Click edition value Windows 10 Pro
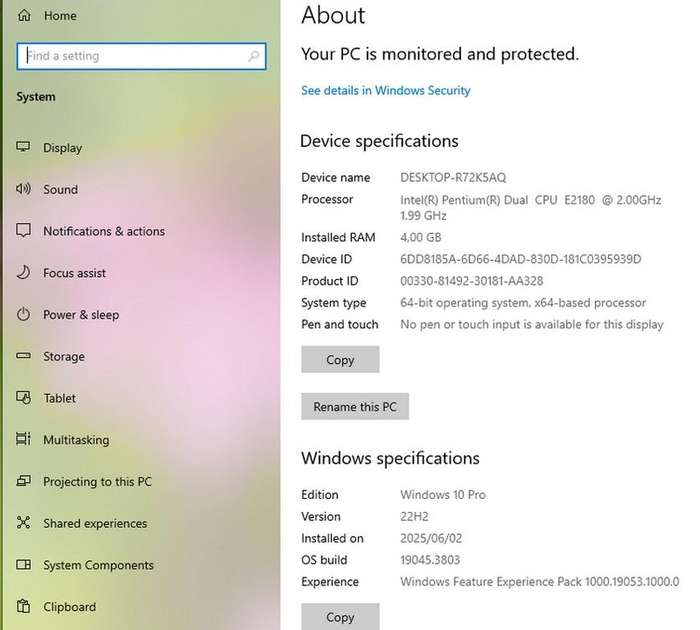Viewport: 700px width, 630px height. point(443,495)
